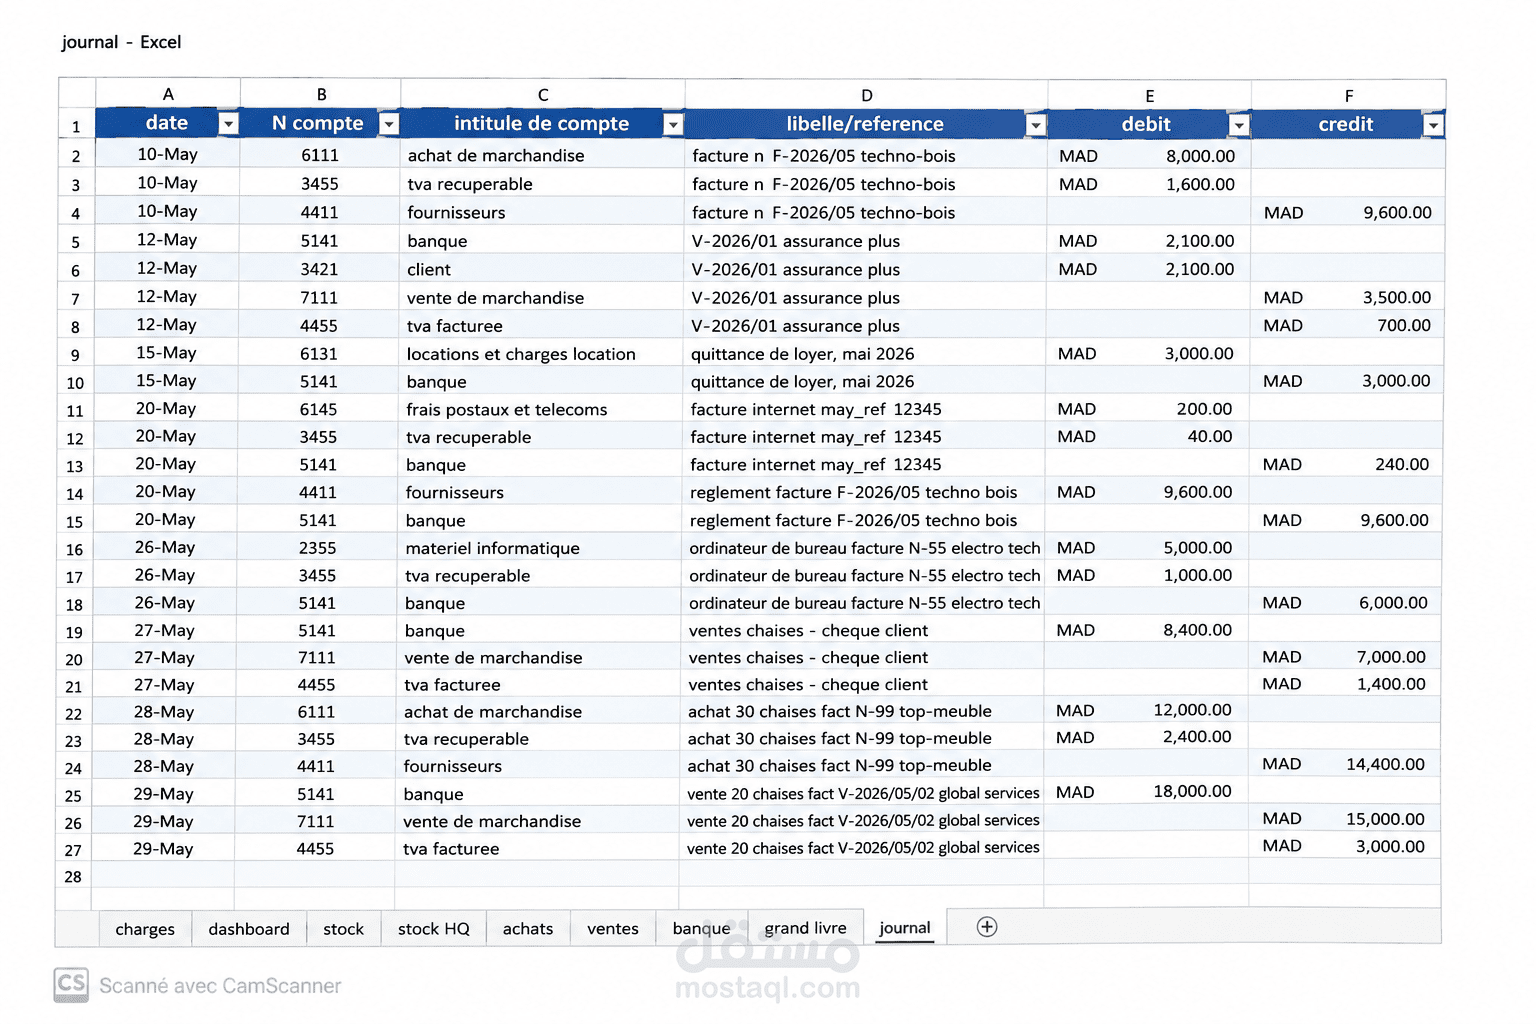Select row 14 header
This screenshot has height=1024, width=1536.
(x=75, y=494)
